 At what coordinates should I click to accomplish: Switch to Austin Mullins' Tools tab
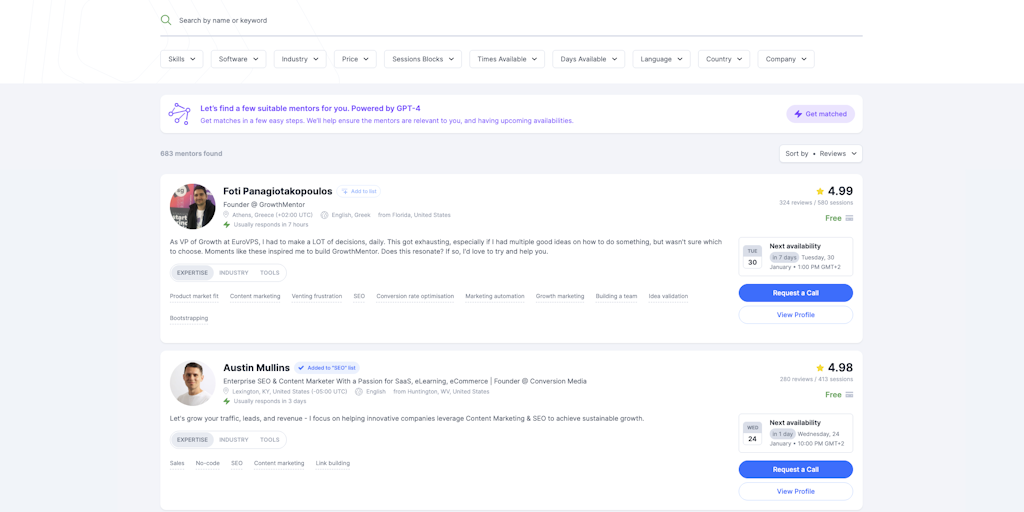point(270,440)
